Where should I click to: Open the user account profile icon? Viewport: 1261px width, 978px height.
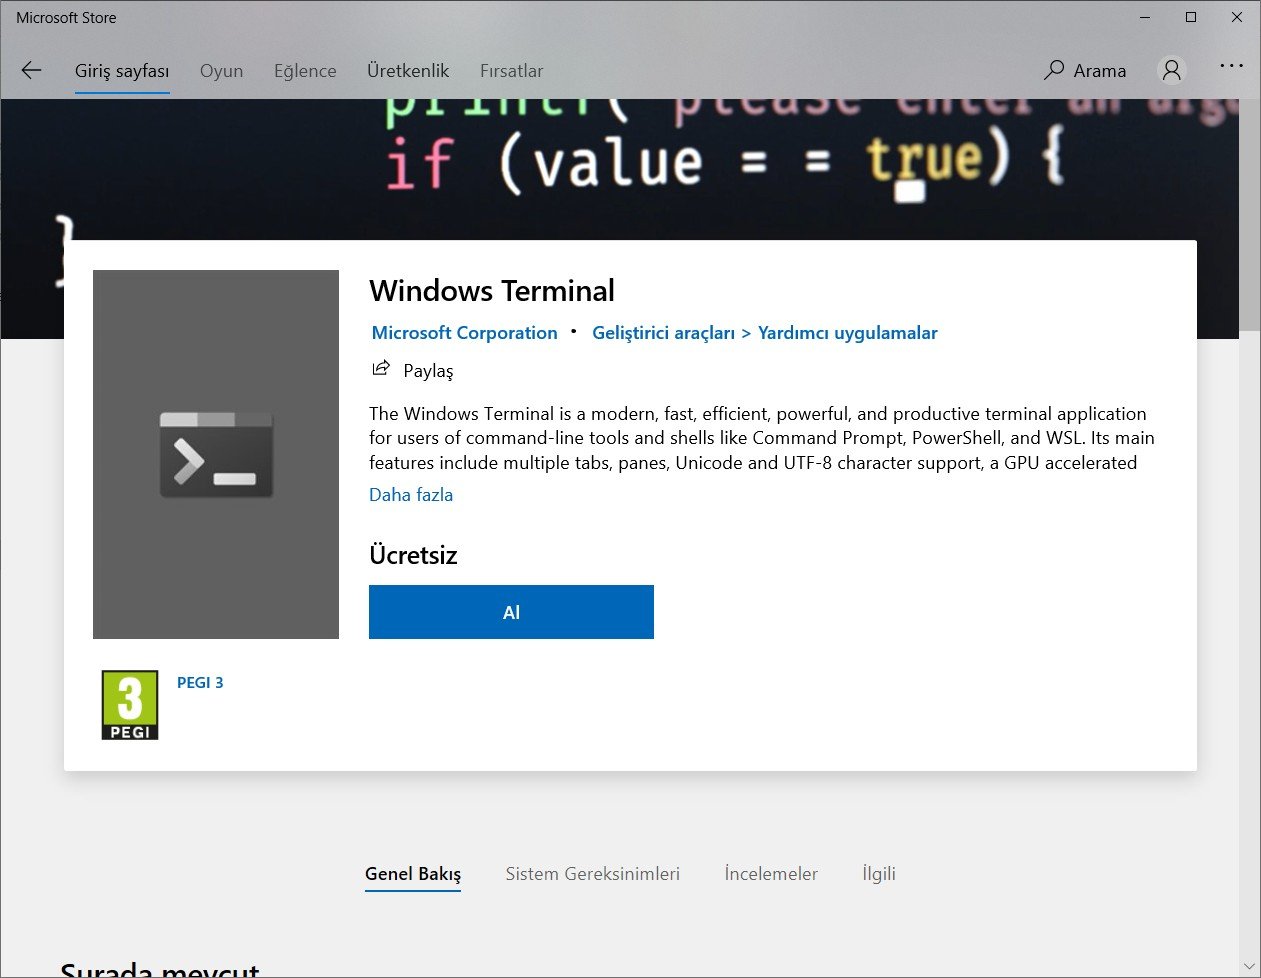click(1170, 70)
